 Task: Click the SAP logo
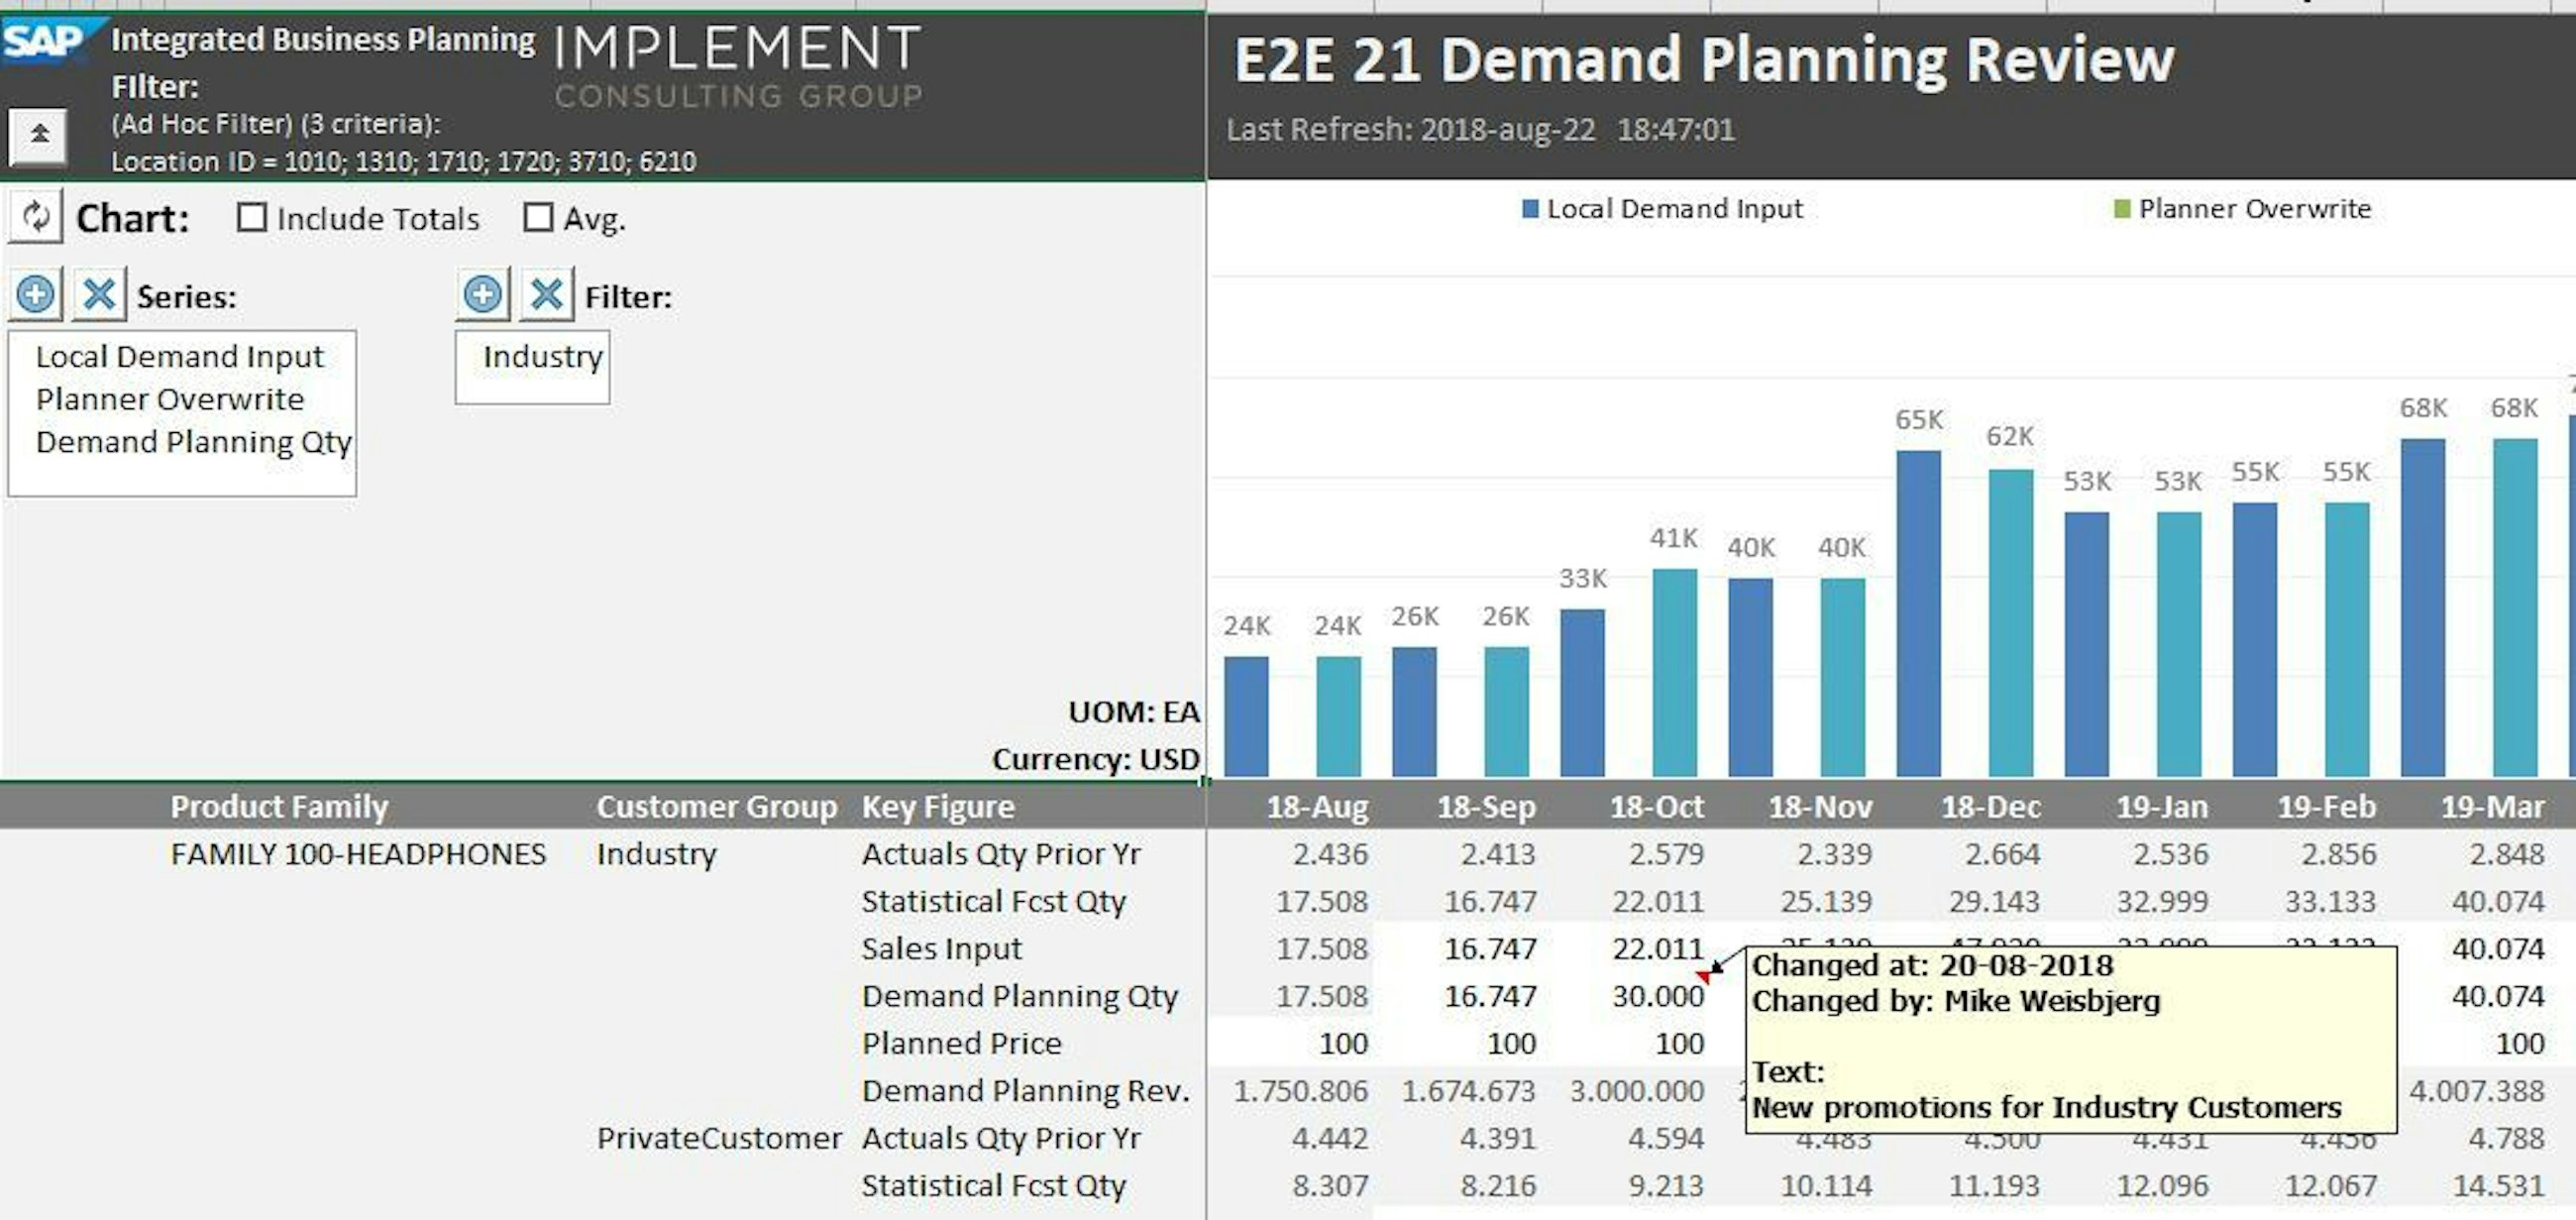click(x=44, y=41)
